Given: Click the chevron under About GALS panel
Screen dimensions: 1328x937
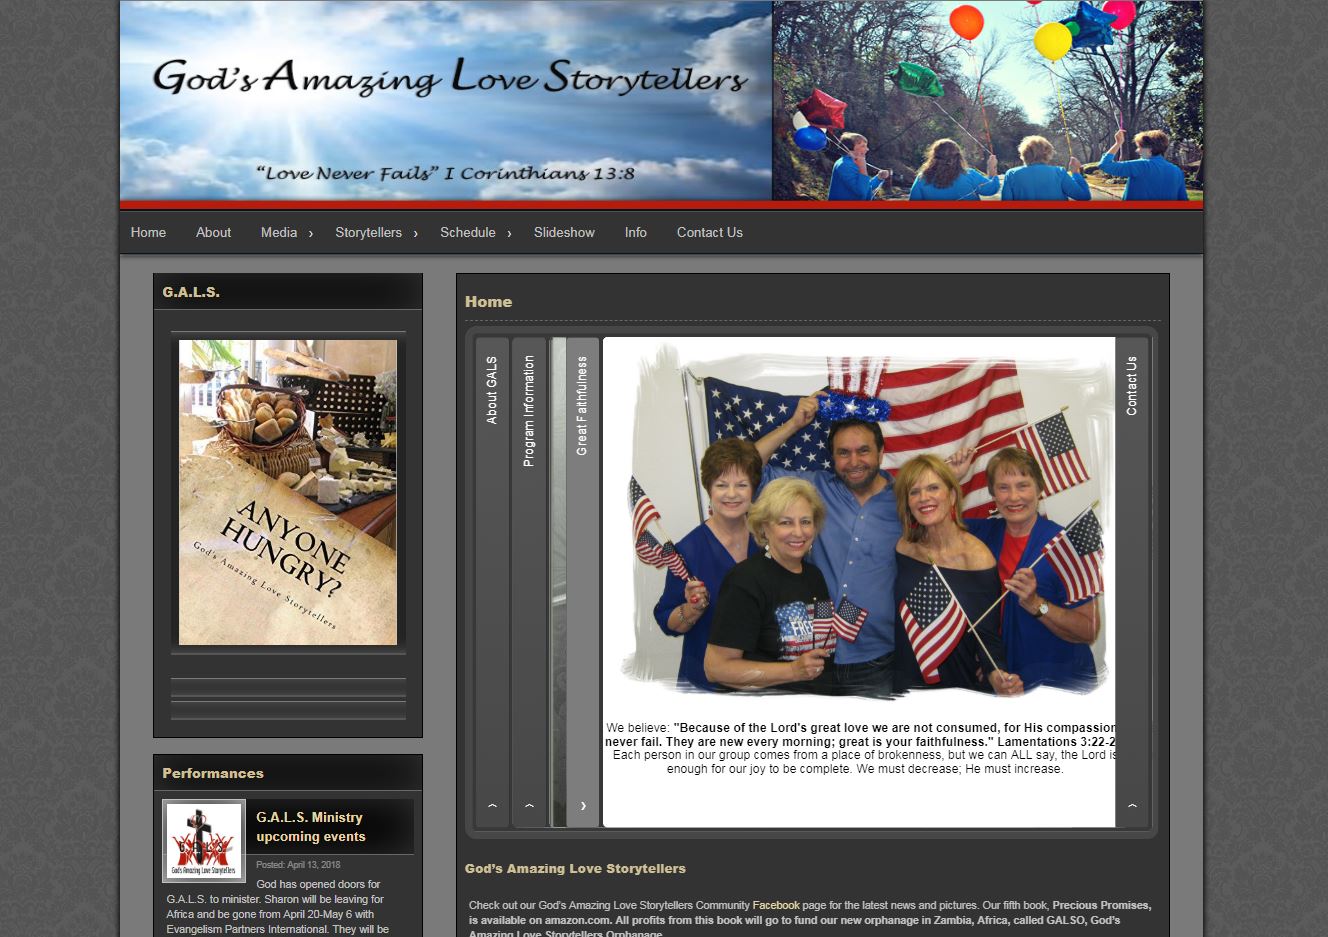Looking at the screenshot, I should coord(492,805).
